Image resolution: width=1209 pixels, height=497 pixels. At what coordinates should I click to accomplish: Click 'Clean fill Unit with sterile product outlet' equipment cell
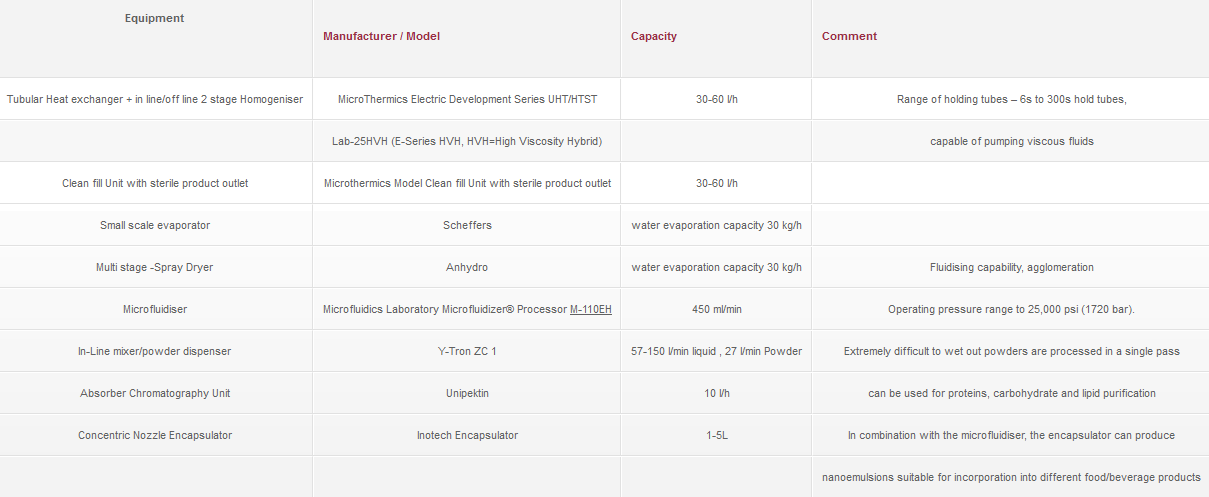[x=155, y=184]
